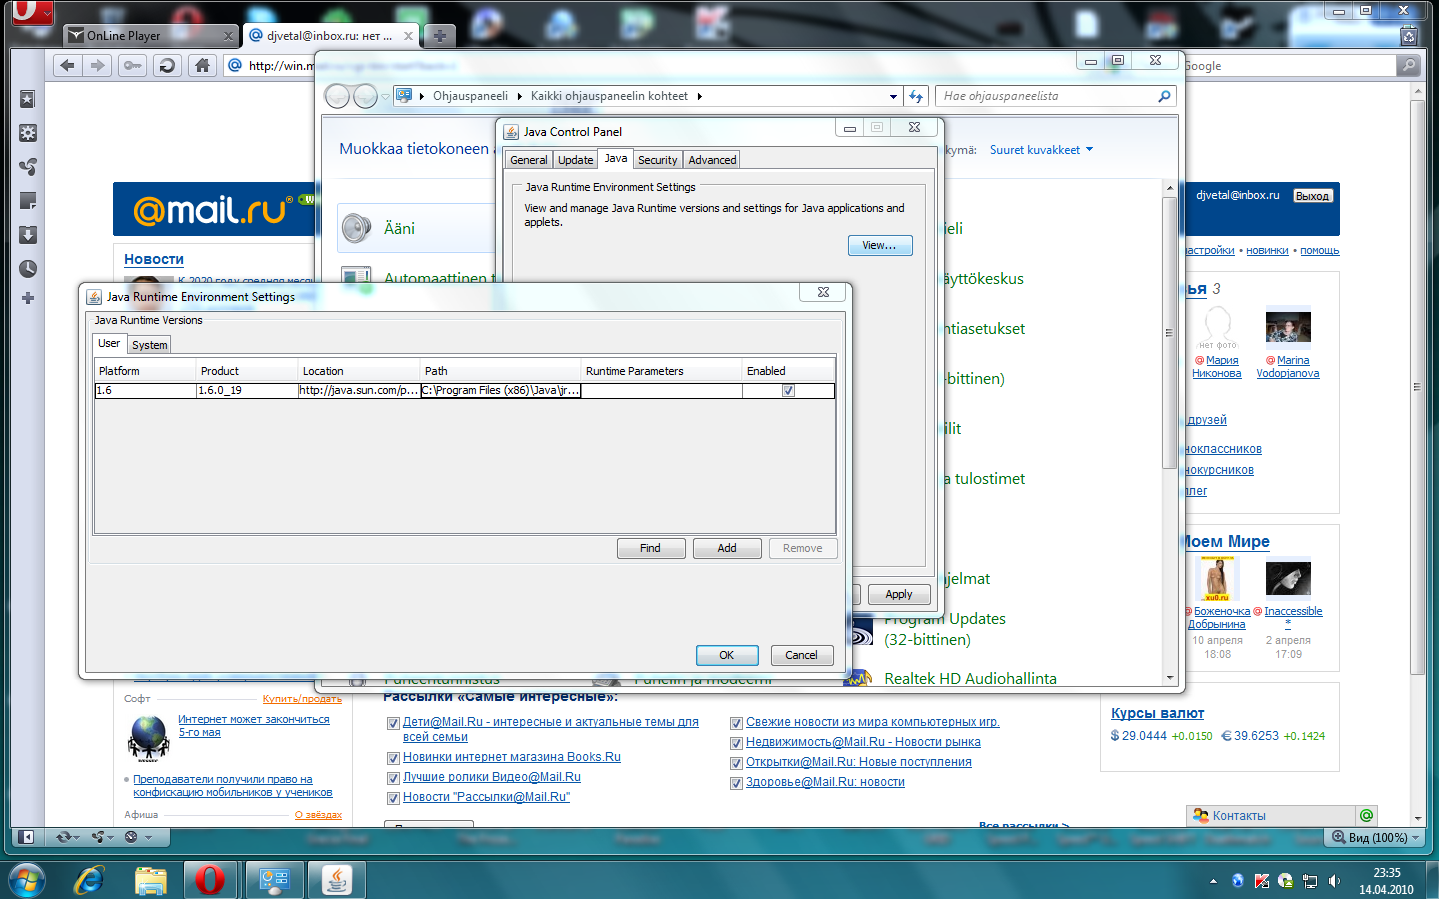Viewport: 1439px width, 899px height.
Task: Click the refresh icon in Control Panel address bar
Action: 916,96
